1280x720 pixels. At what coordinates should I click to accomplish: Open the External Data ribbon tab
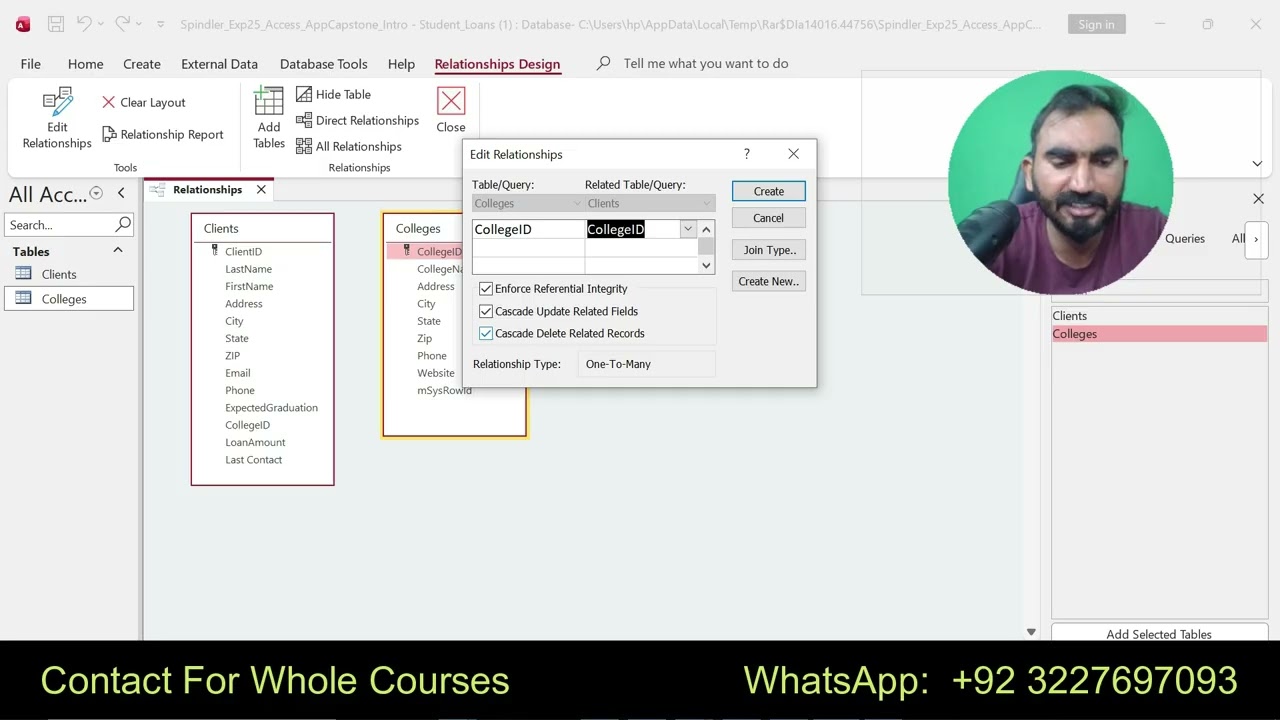pyautogui.click(x=219, y=63)
